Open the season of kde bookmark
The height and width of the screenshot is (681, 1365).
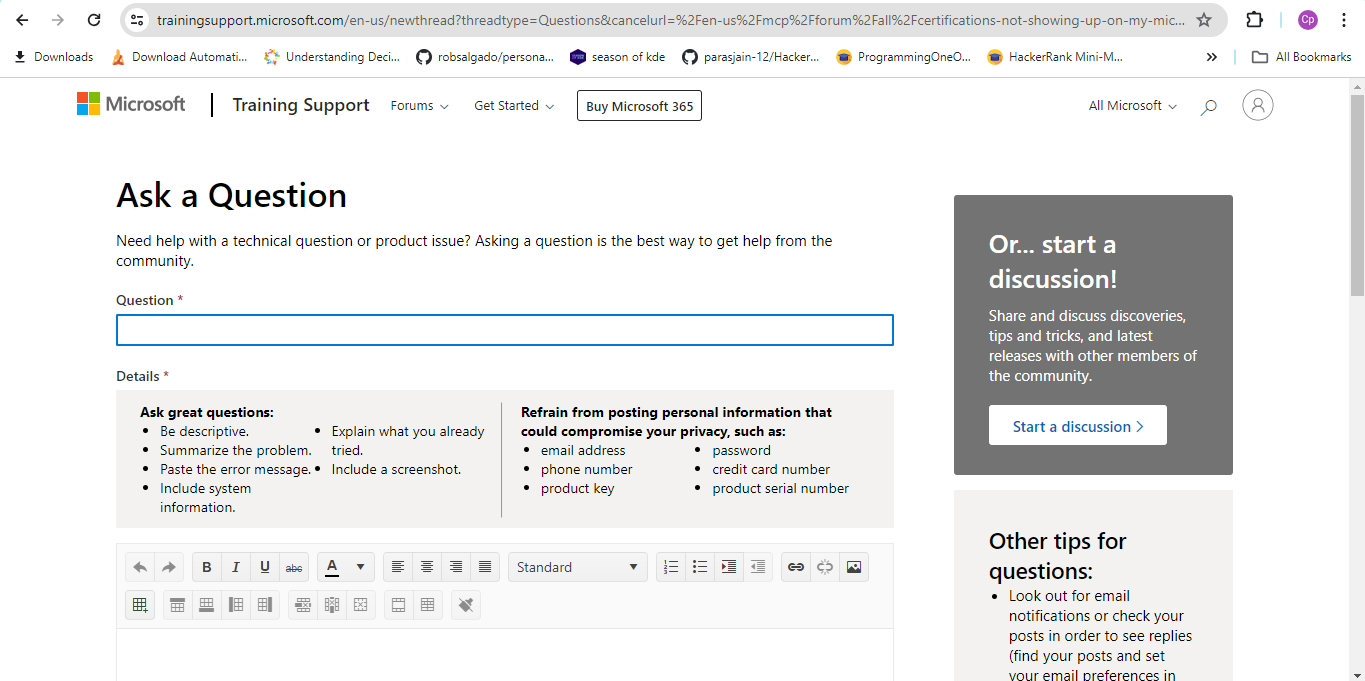[x=617, y=57]
